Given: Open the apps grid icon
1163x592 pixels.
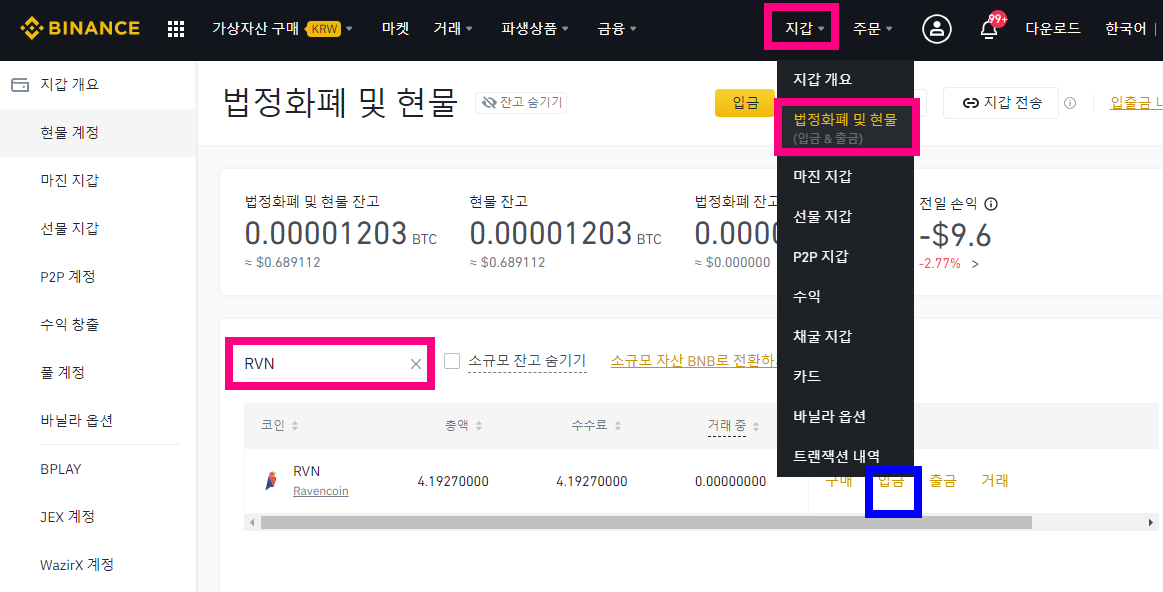Looking at the screenshot, I should point(176,29).
